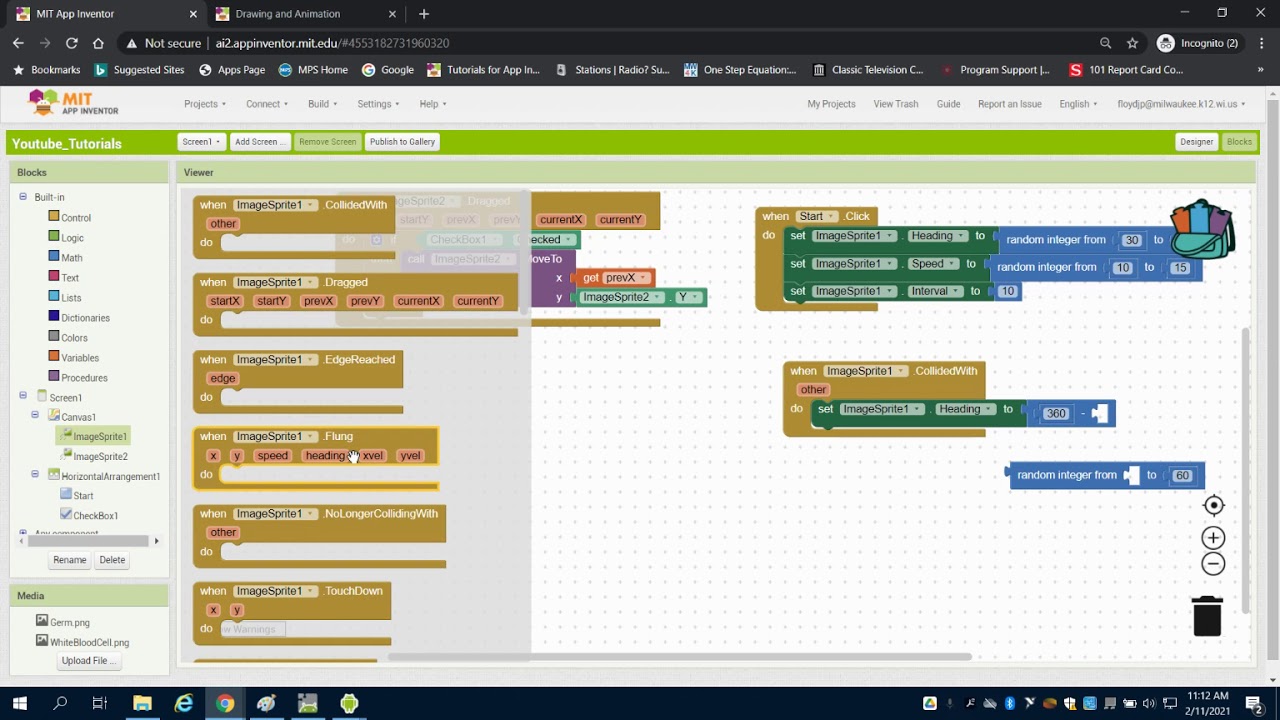Click the trash can in the workspace
Viewport: 1280px width, 720px height.
pyautogui.click(x=1207, y=616)
